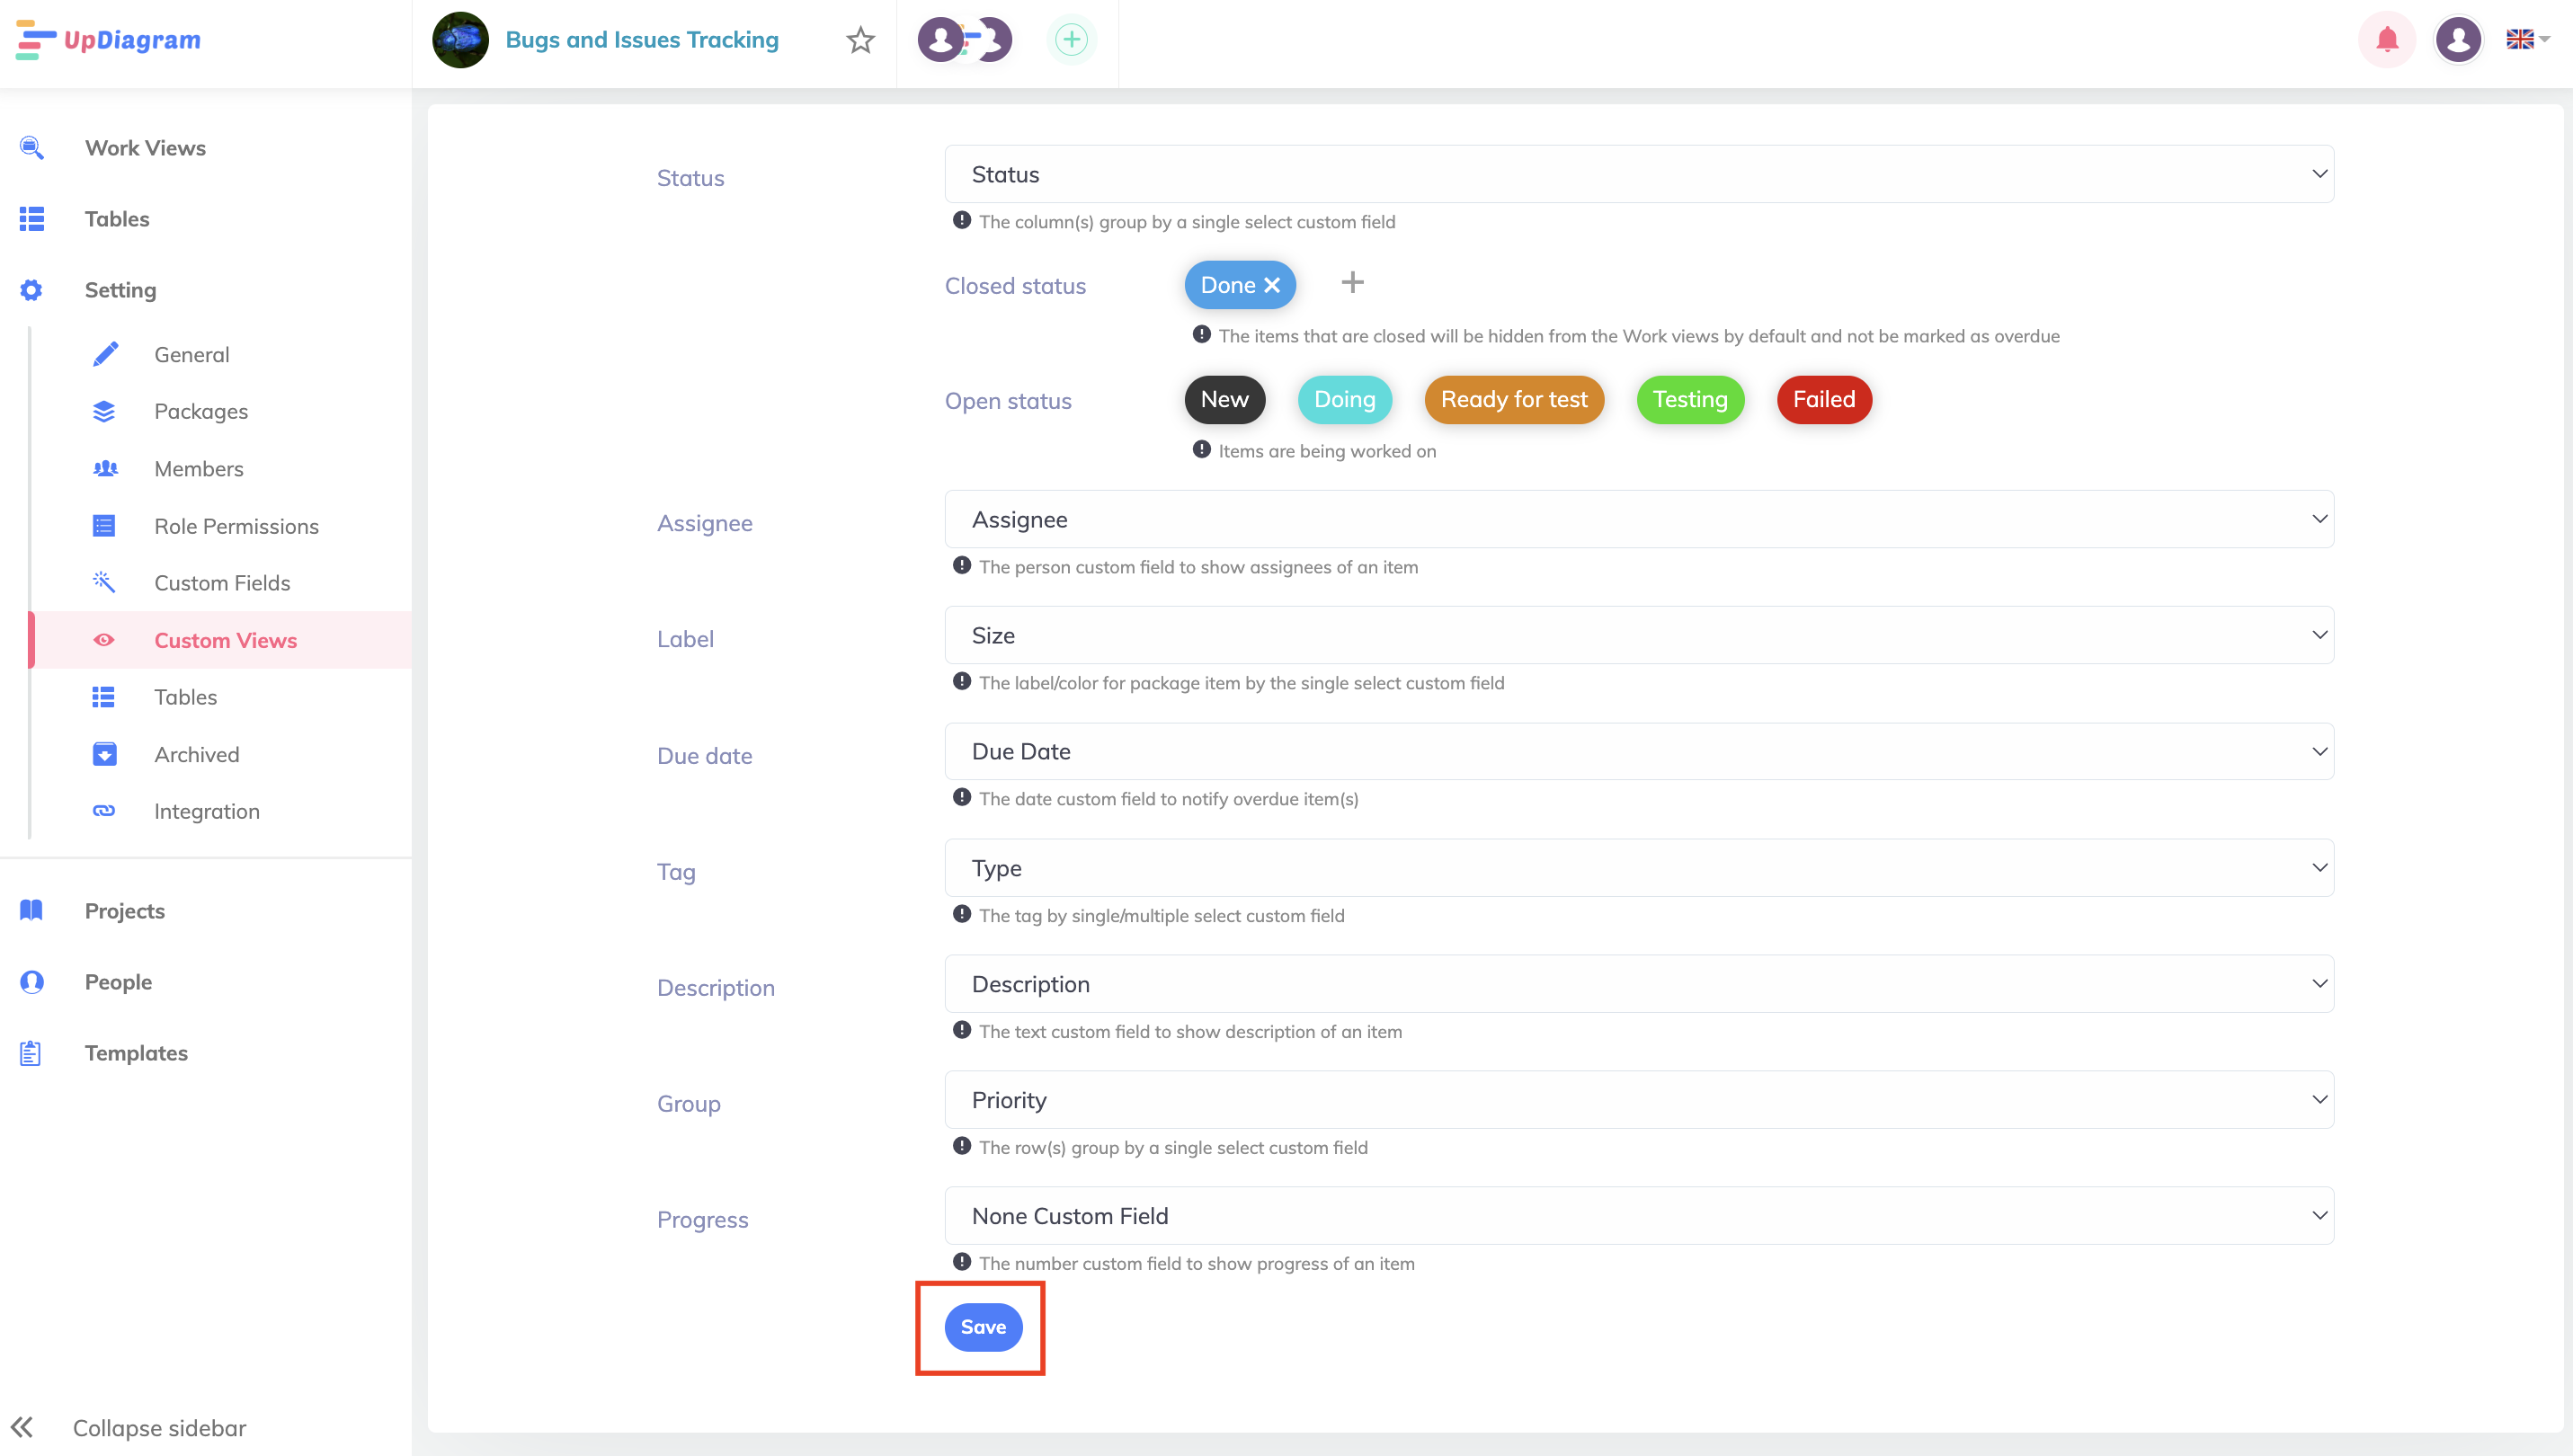The image size is (2573, 1456).
Task: Click the UpDiagram brand name
Action: tap(132, 40)
